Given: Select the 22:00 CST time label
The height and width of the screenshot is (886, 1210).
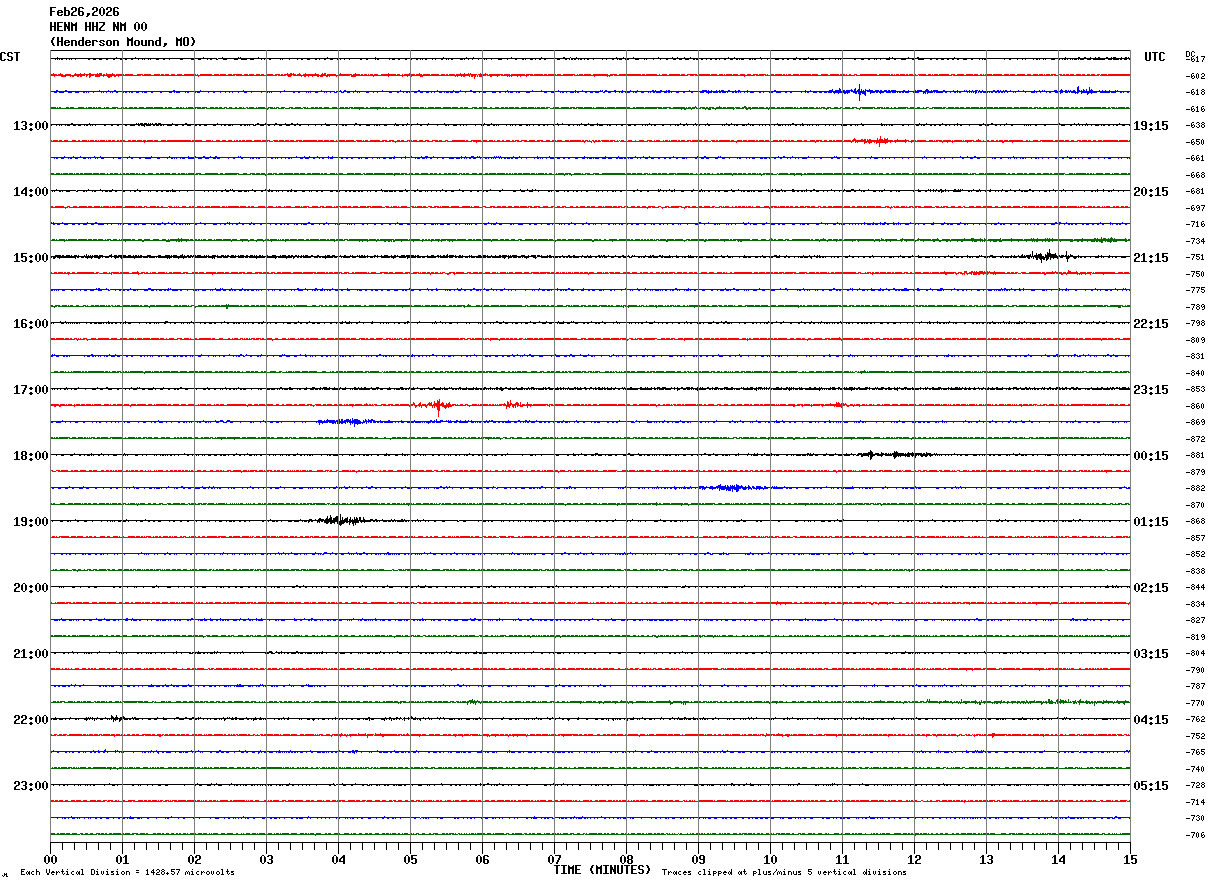Looking at the screenshot, I should 30,720.
